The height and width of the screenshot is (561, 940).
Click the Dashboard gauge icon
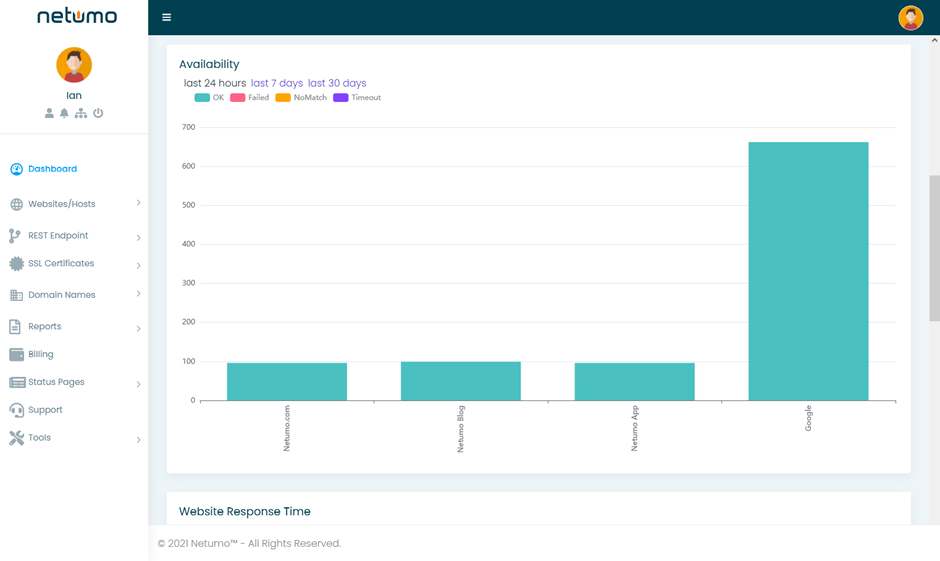tap(17, 169)
